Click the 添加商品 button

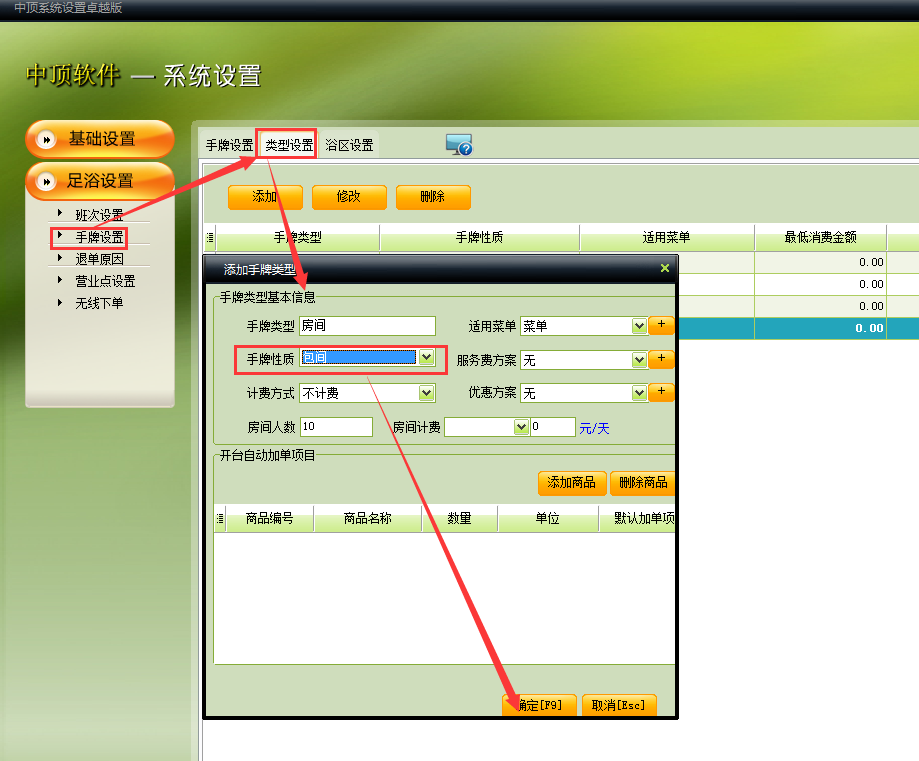point(571,483)
